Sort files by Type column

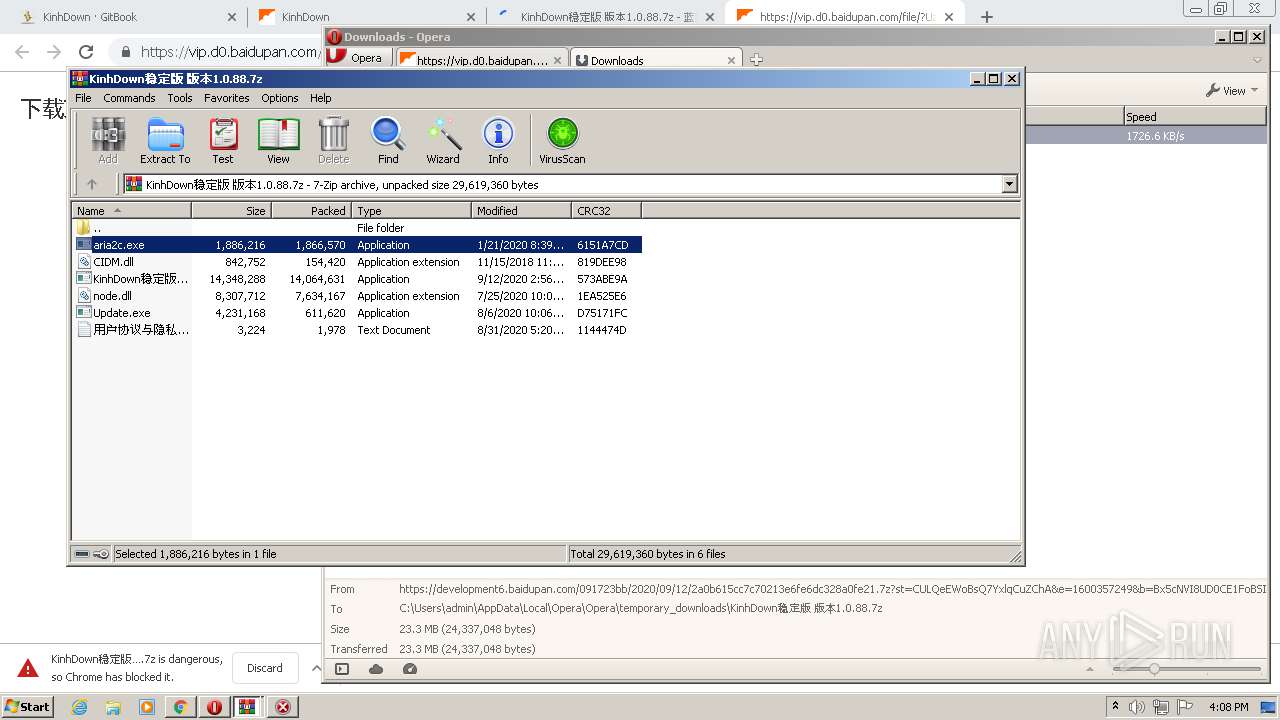(411, 210)
